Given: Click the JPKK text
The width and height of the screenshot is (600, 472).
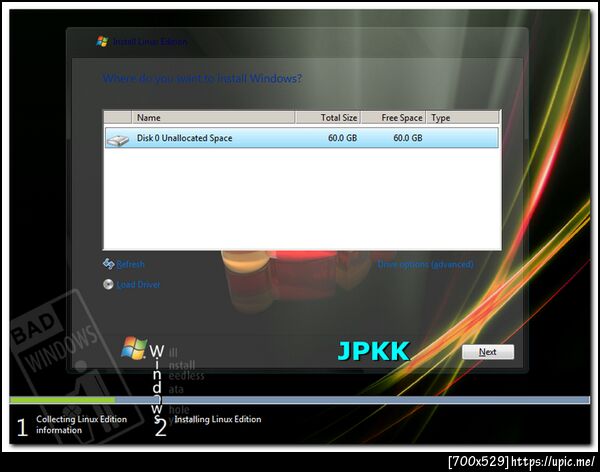Looking at the screenshot, I should [x=373, y=351].
